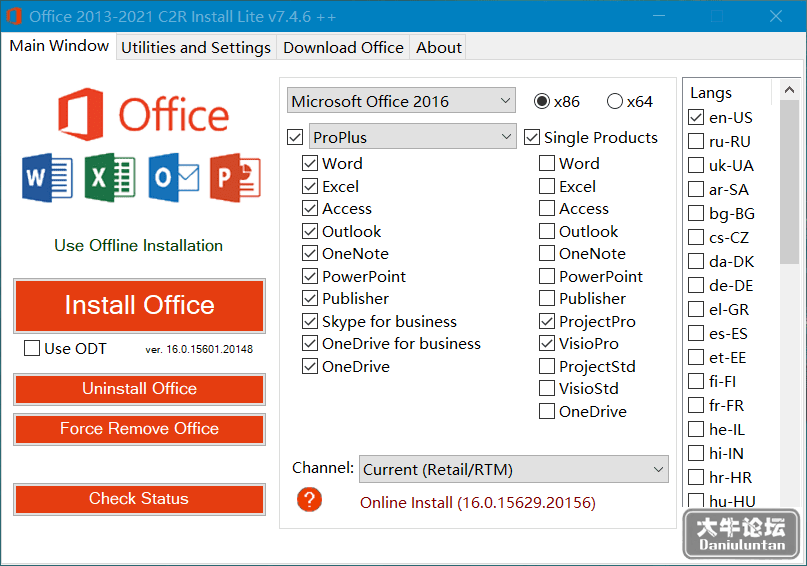The image size is (807, 566).
Task: Click the Use Offline Installation link
Action: [138, 245]
